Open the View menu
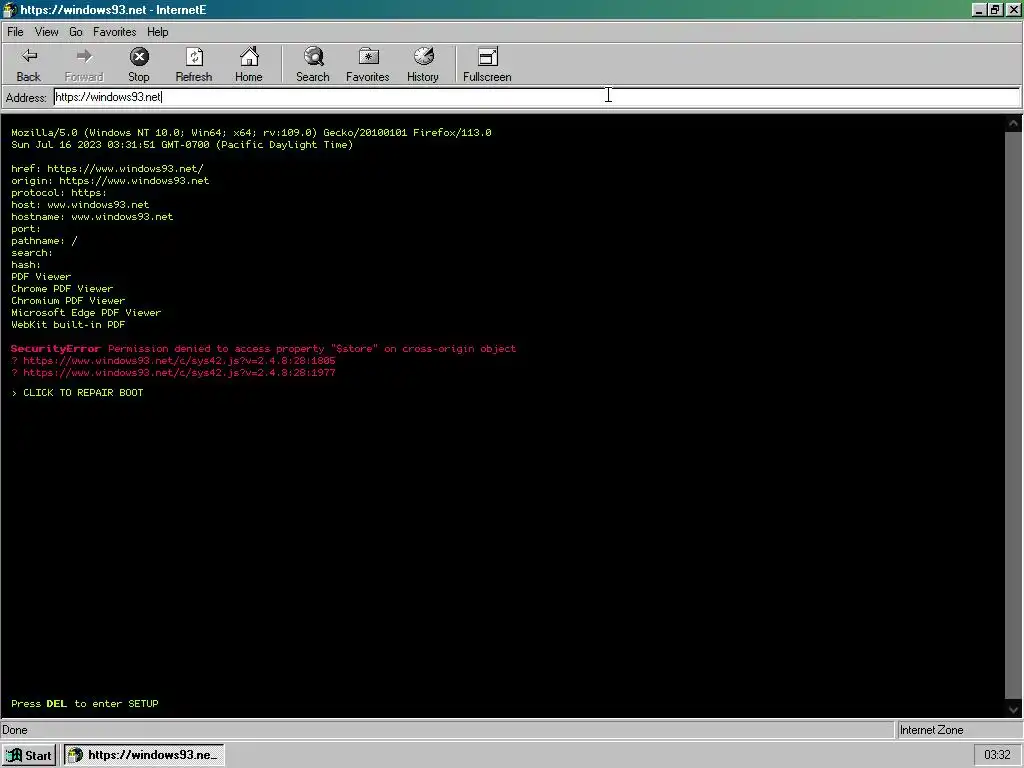 [x=46, y=32]
